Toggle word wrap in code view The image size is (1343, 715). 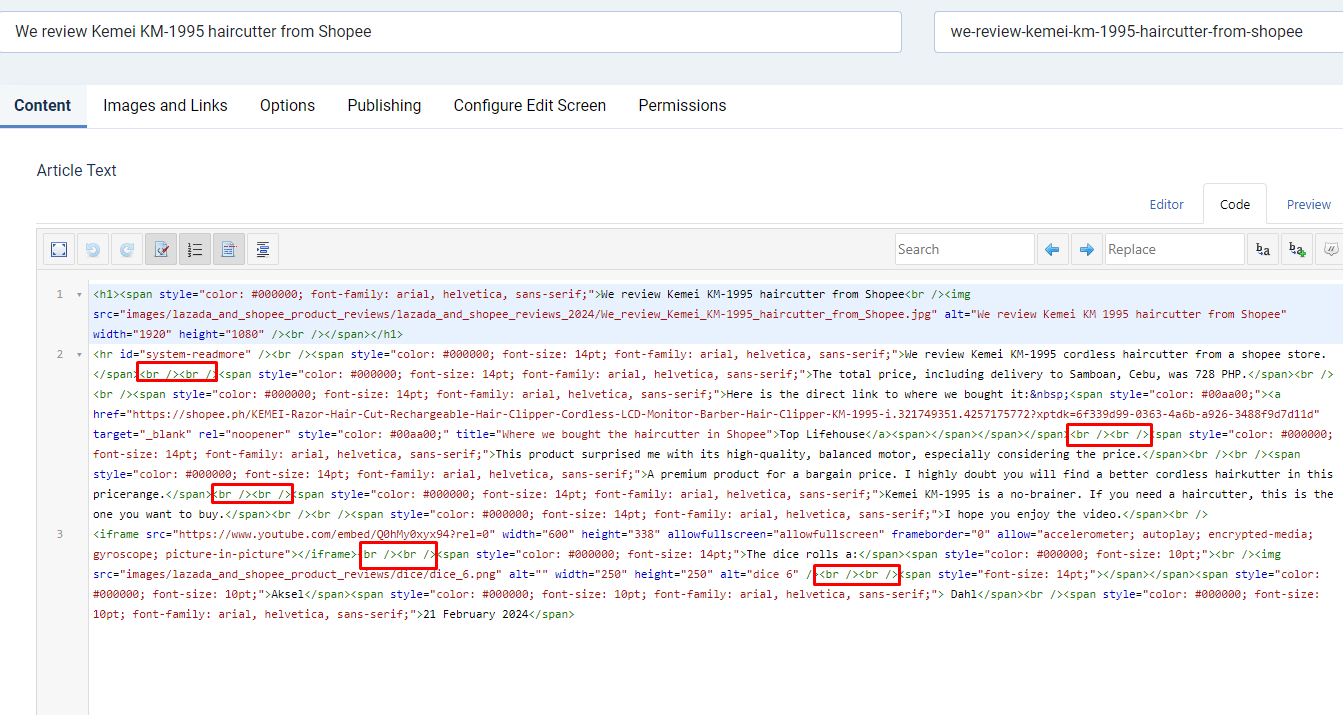[x=229, y=249]
